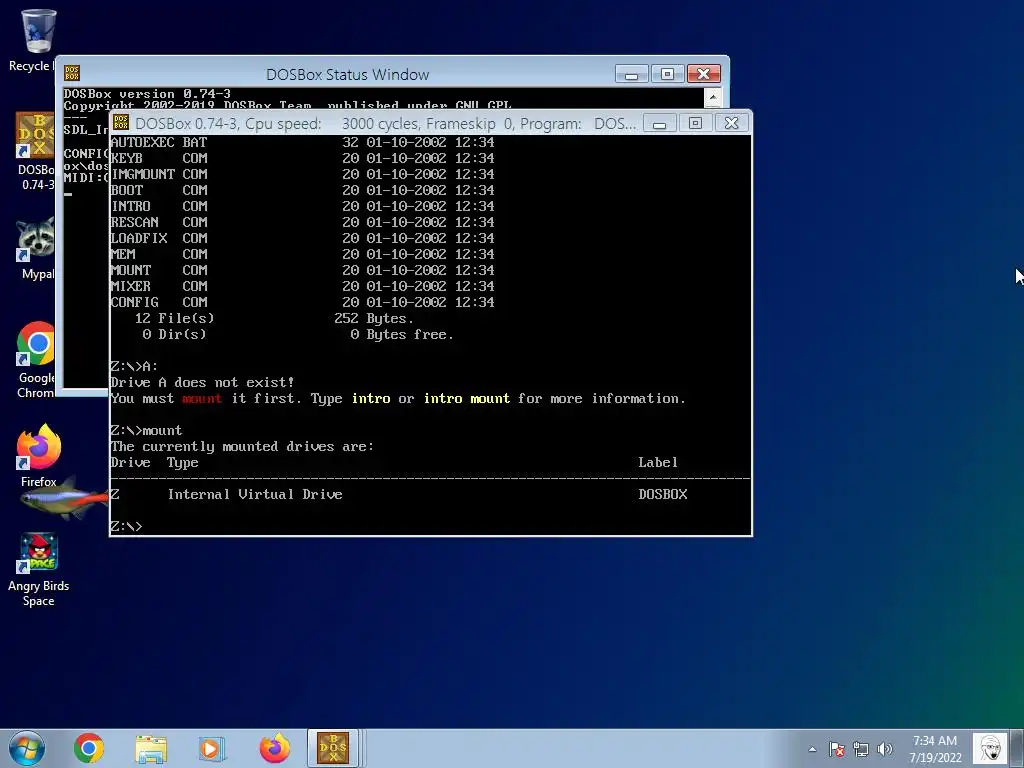This screenshot has height=768, width=1024.
Task: Close the DOSBox Status Window
Action: click(x=704, y=74)
